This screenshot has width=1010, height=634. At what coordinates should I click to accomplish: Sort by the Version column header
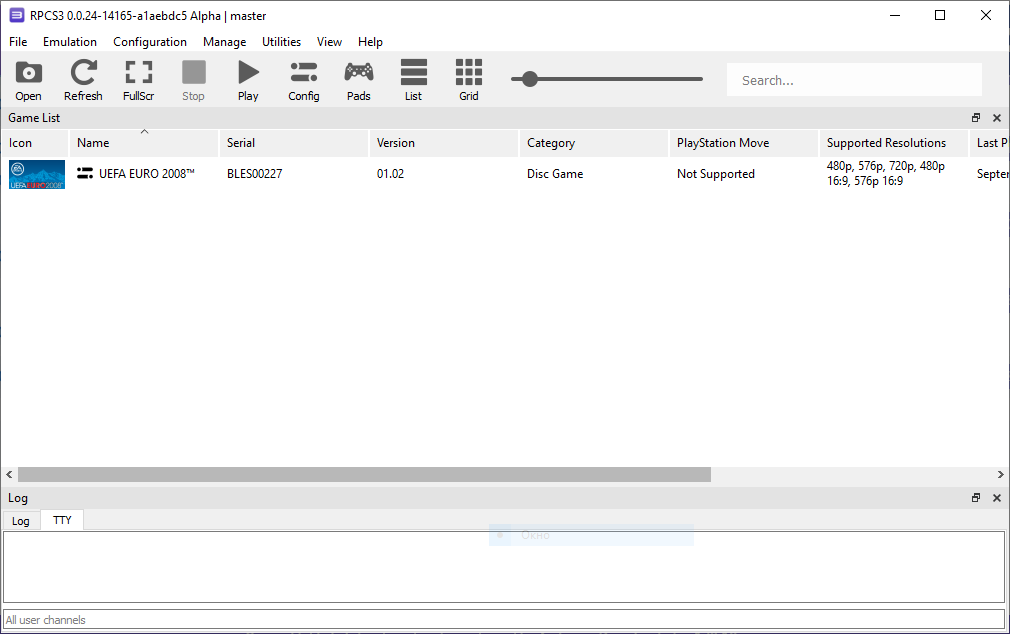click(x=444, y=143)
